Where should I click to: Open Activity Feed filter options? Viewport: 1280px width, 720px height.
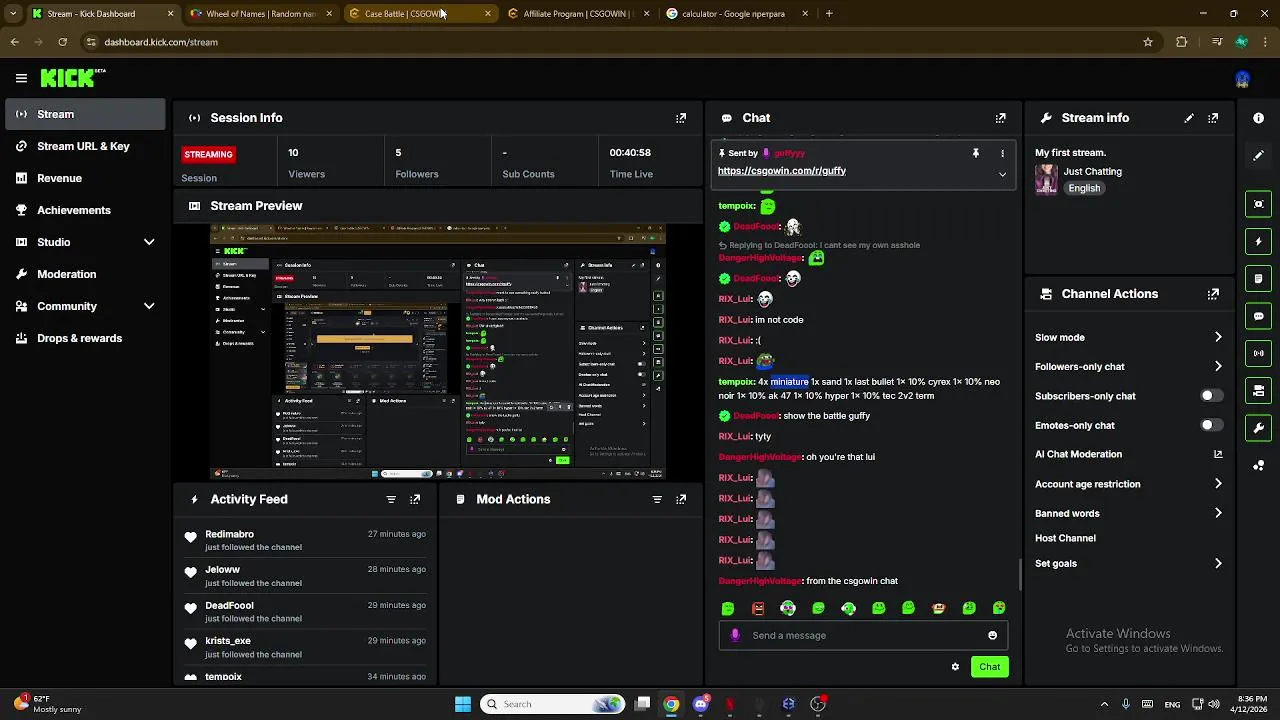click(391, 499)
